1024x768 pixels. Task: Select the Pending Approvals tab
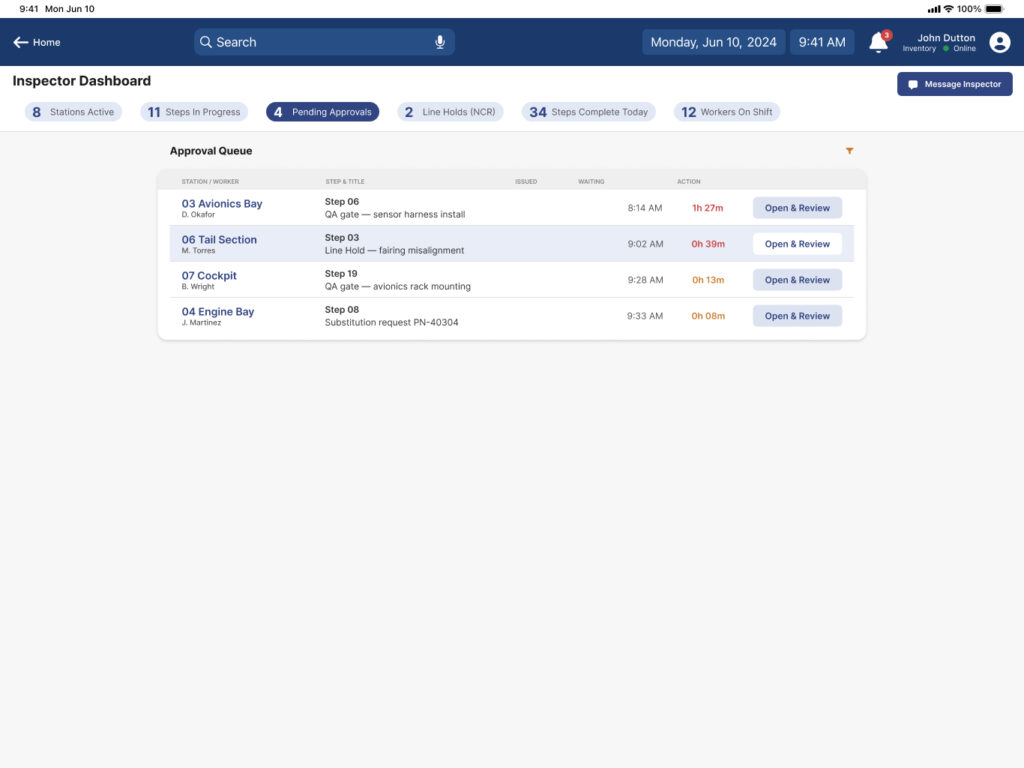coord(323,112)
